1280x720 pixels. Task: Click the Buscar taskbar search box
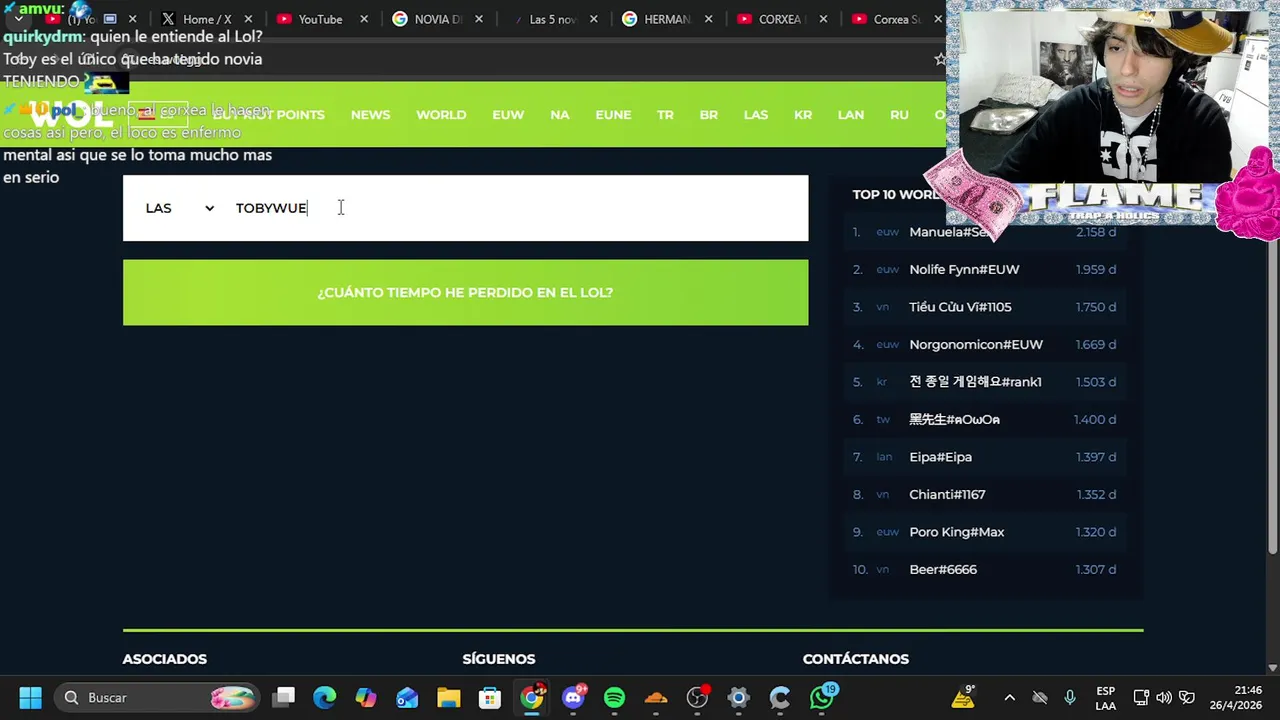click(x=158, y=697)
